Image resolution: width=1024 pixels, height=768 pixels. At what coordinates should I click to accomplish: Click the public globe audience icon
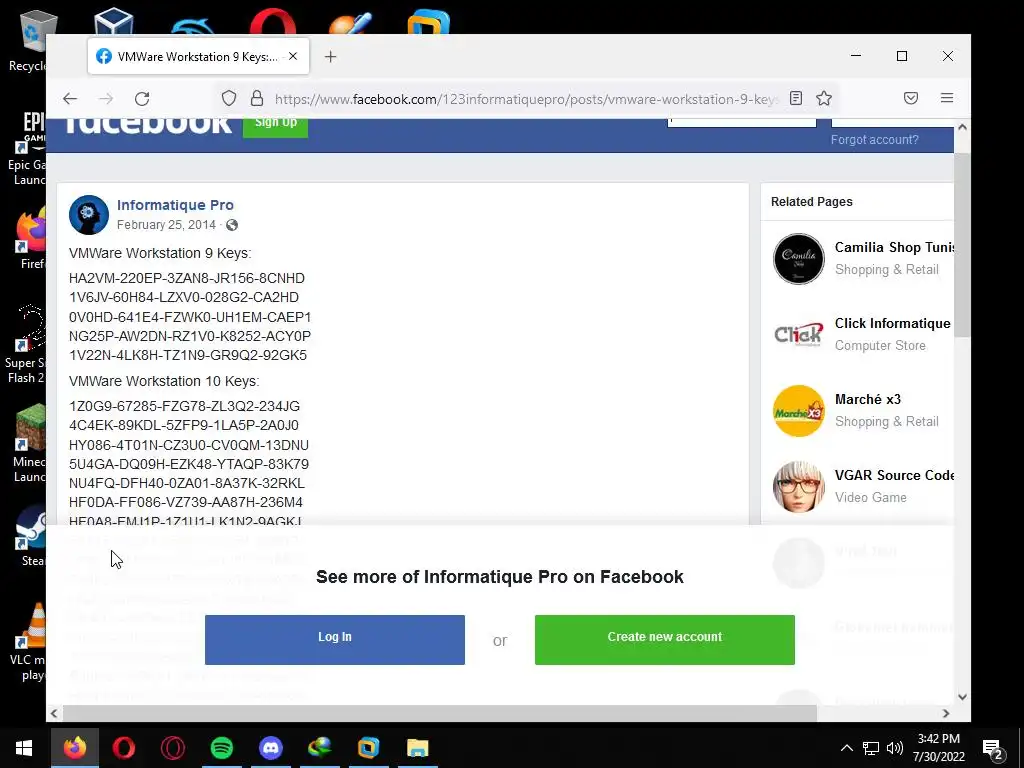click(x=232, y=225)
